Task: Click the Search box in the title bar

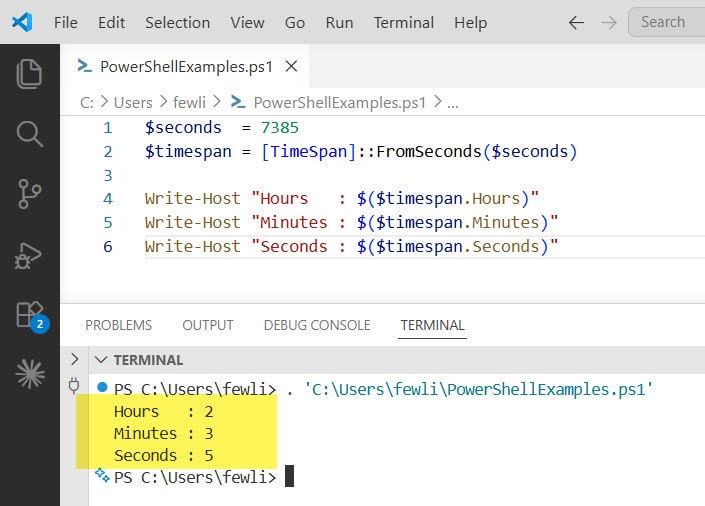Action: pos(667,22)
